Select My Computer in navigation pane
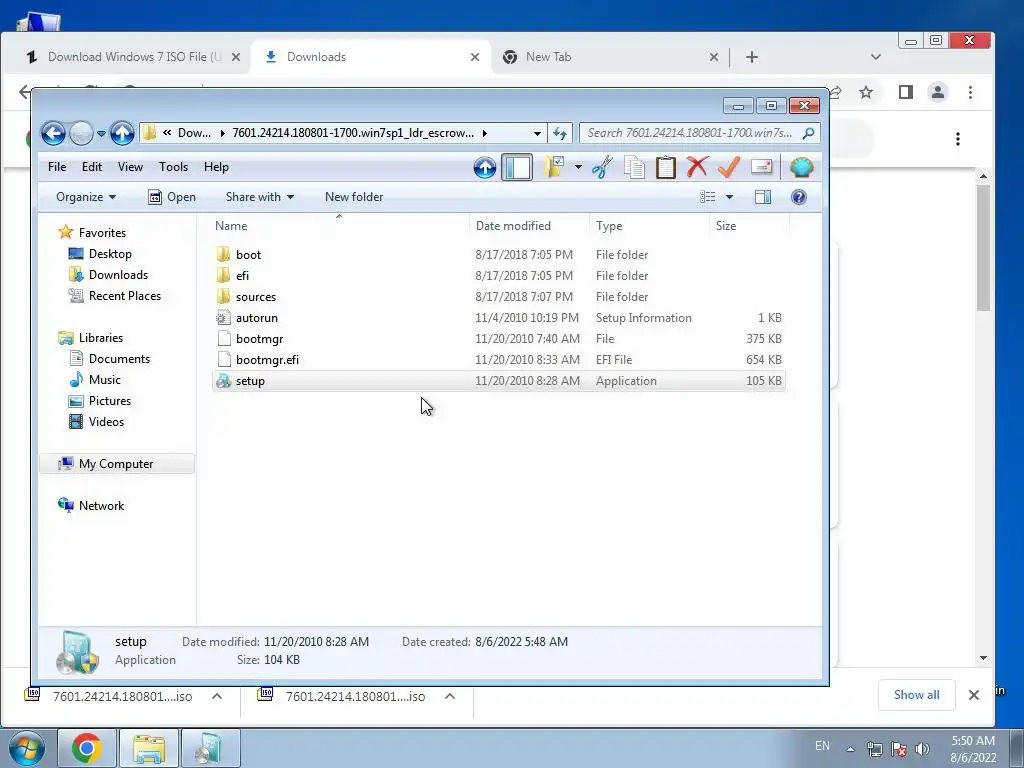 point(116,464)
